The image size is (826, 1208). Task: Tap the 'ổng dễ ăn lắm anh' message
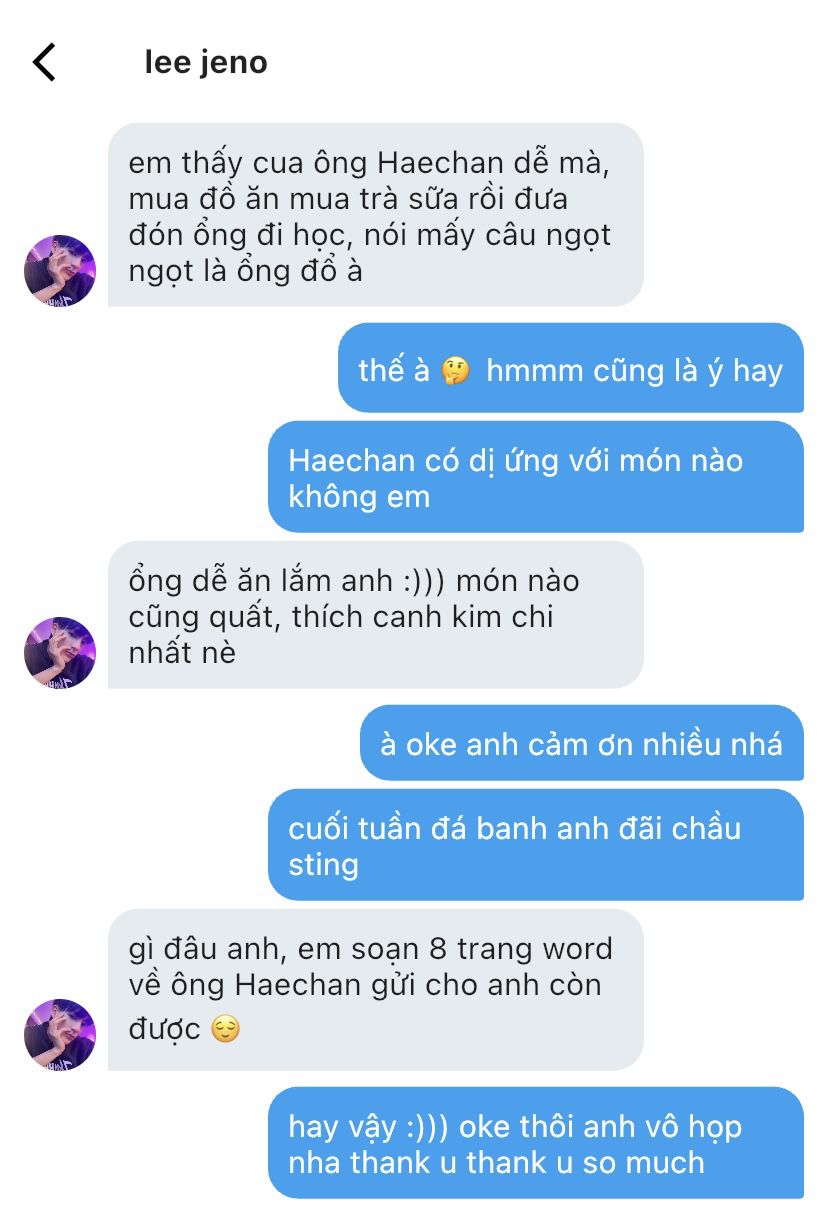[x=375, y=615]
